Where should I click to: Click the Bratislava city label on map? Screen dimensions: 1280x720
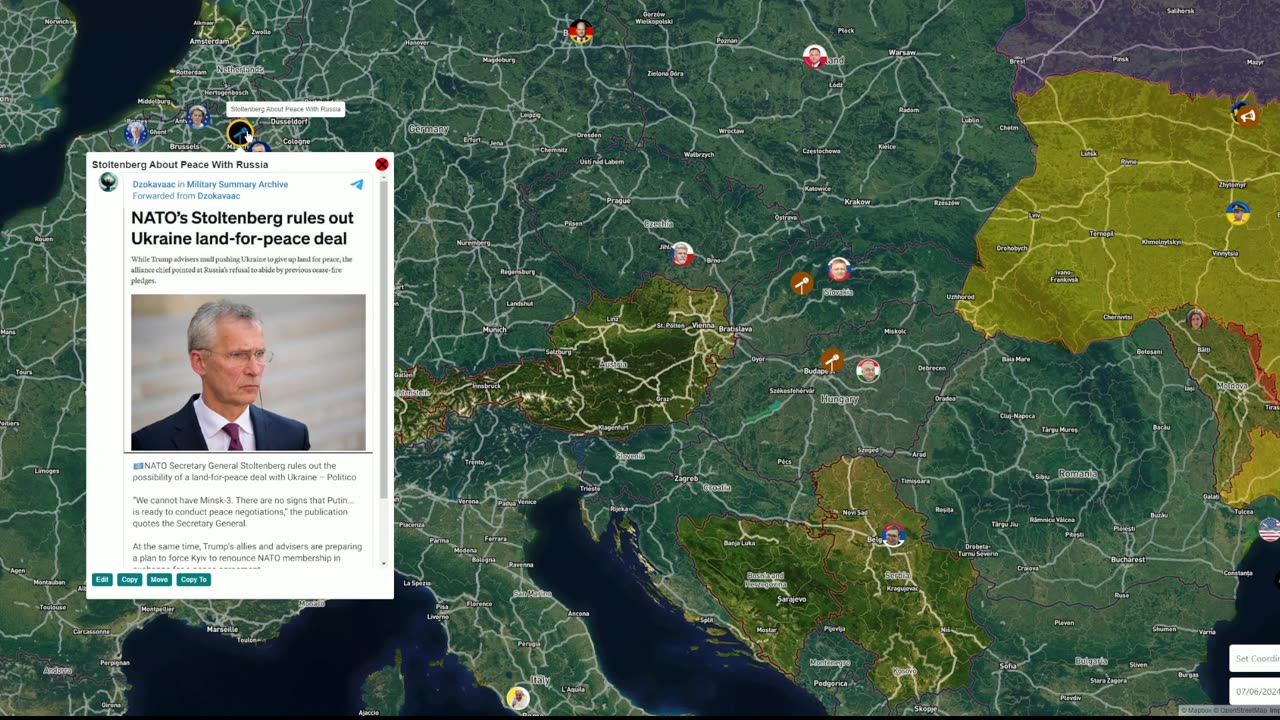pos(735,329)
